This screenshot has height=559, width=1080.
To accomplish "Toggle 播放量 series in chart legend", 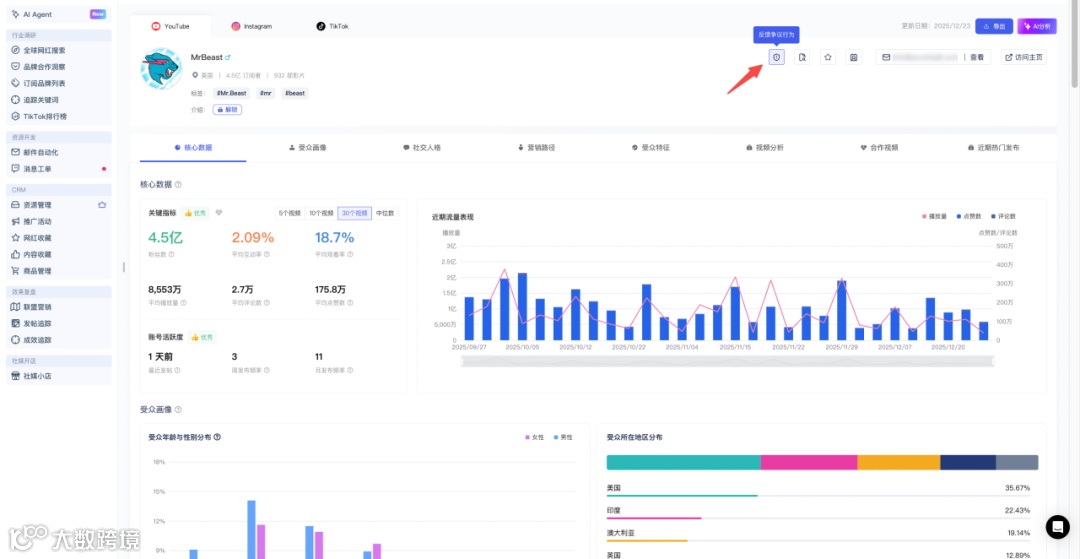I will 935,216.
